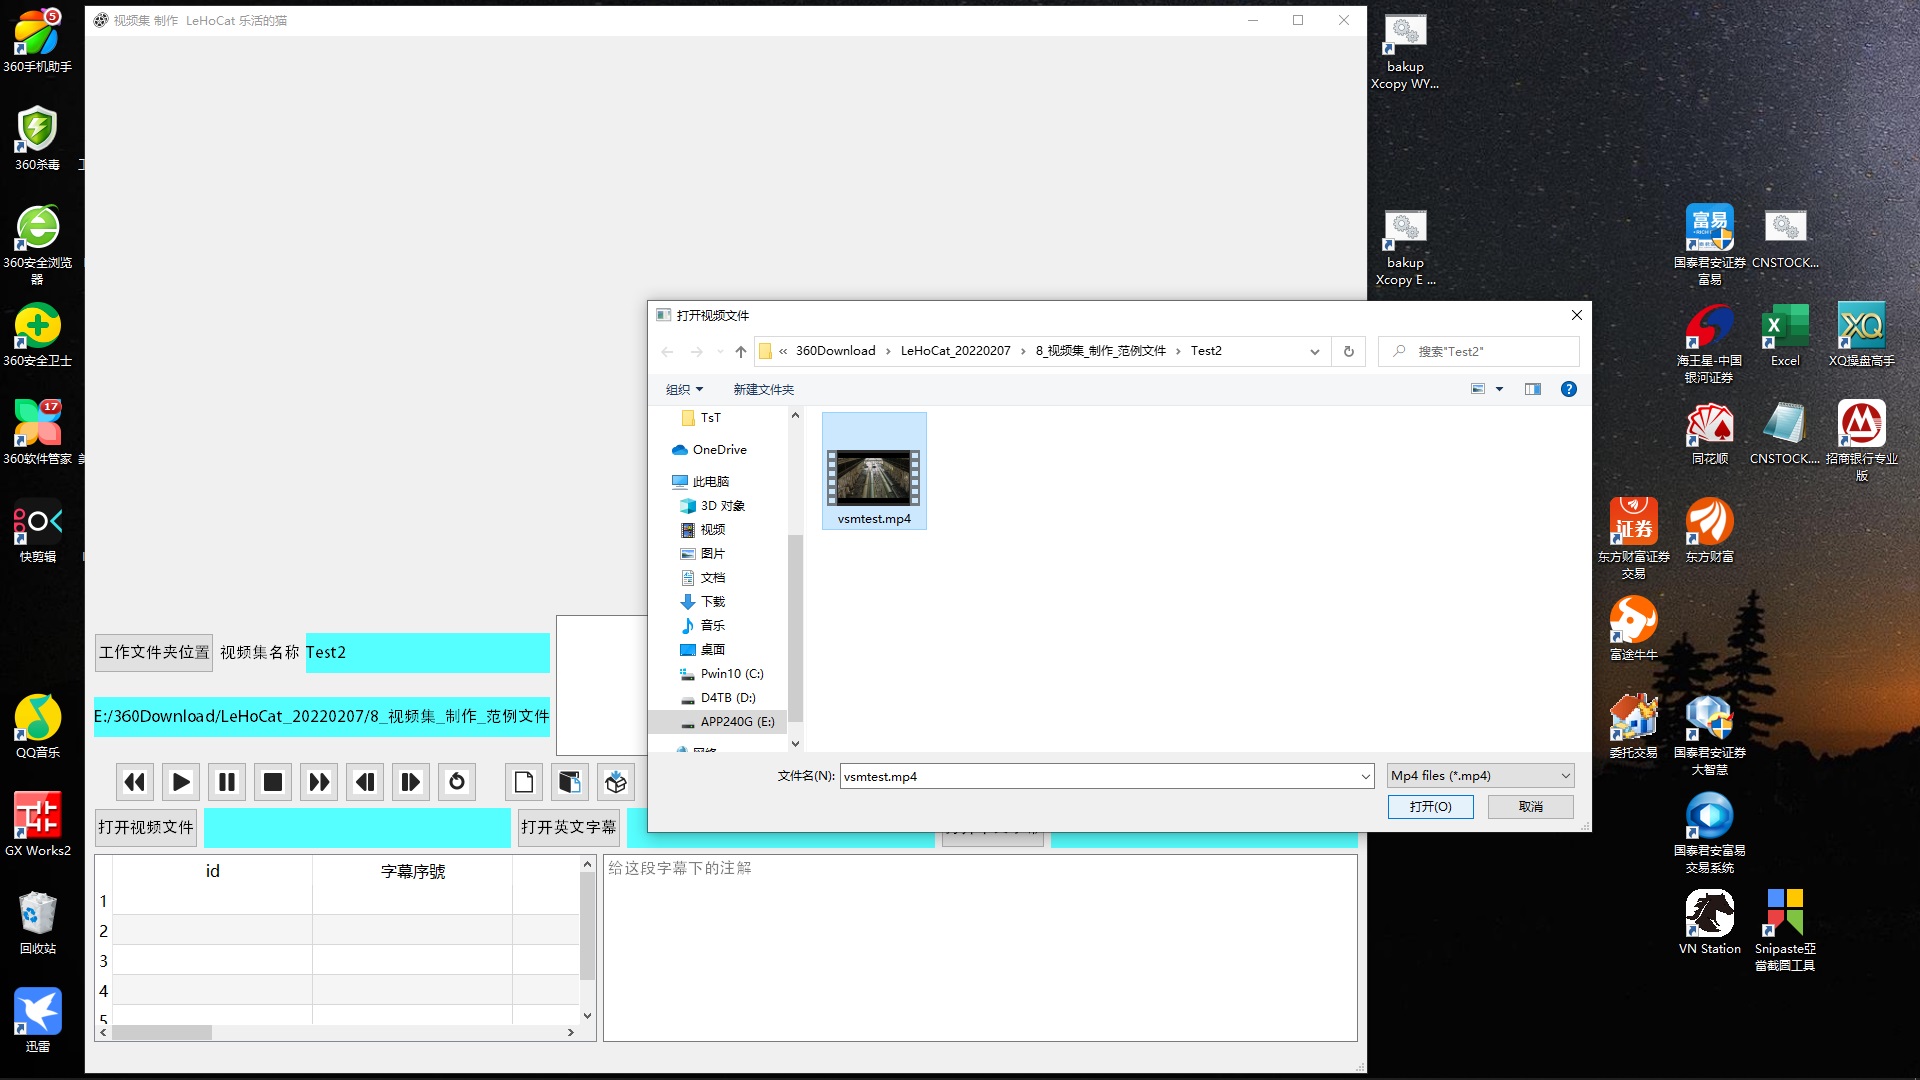Step back one frame
This screenshot has width=1920, height=1080.
coord(365,782)
